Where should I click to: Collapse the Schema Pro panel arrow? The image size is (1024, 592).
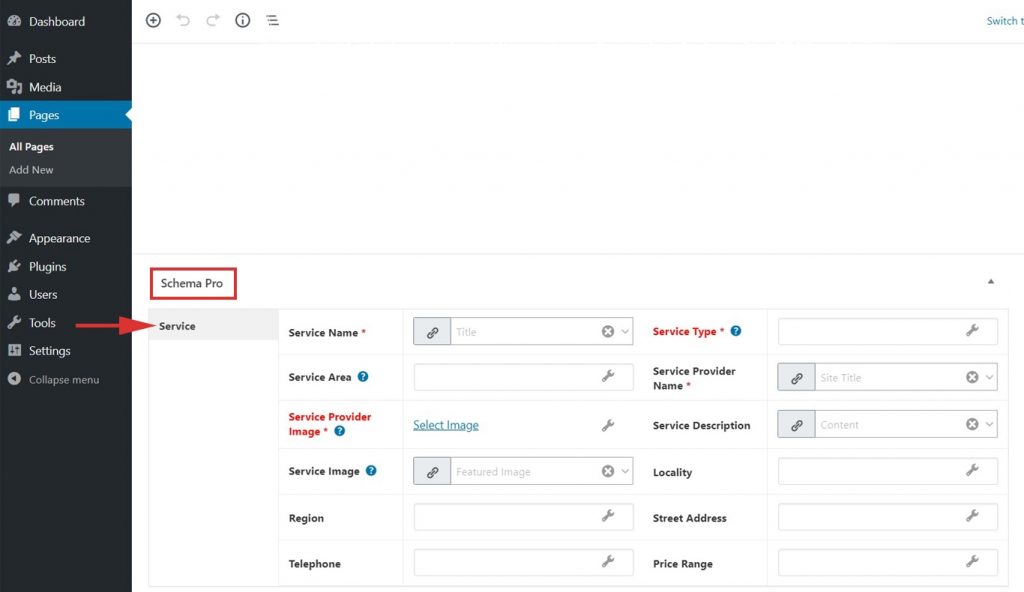[x=991, y=282]
